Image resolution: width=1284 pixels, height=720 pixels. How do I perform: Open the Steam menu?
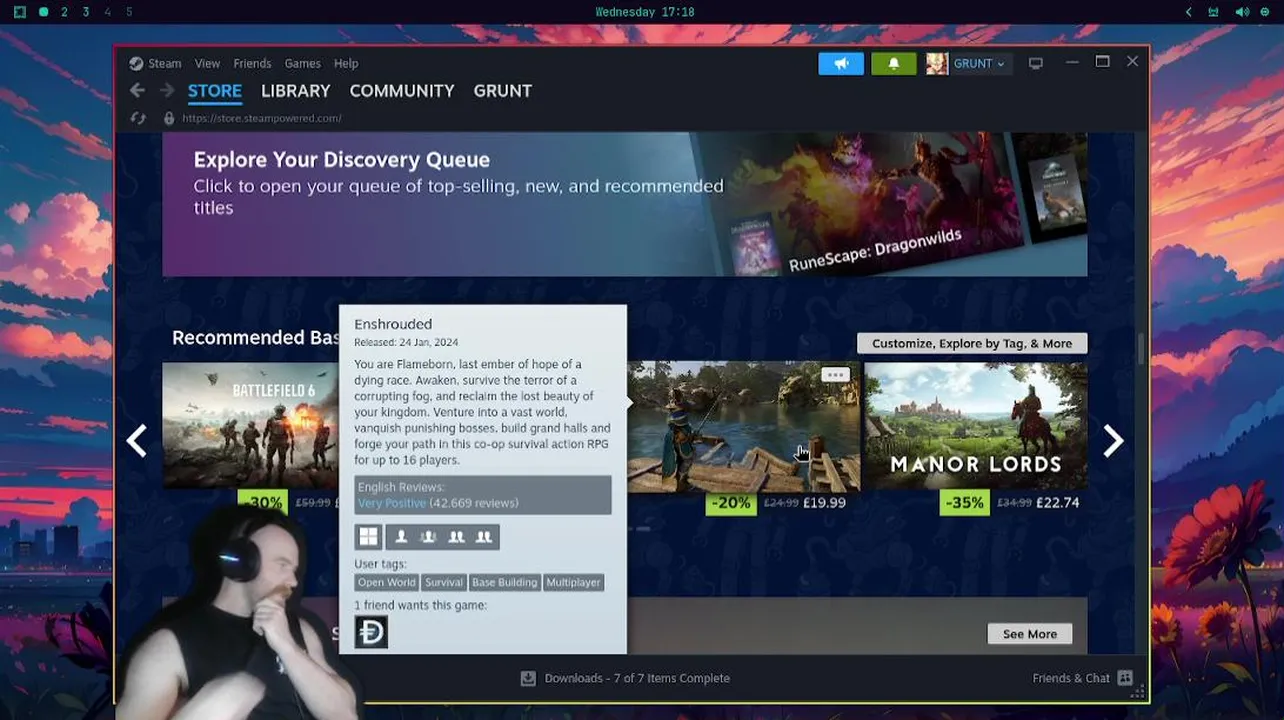165,63
